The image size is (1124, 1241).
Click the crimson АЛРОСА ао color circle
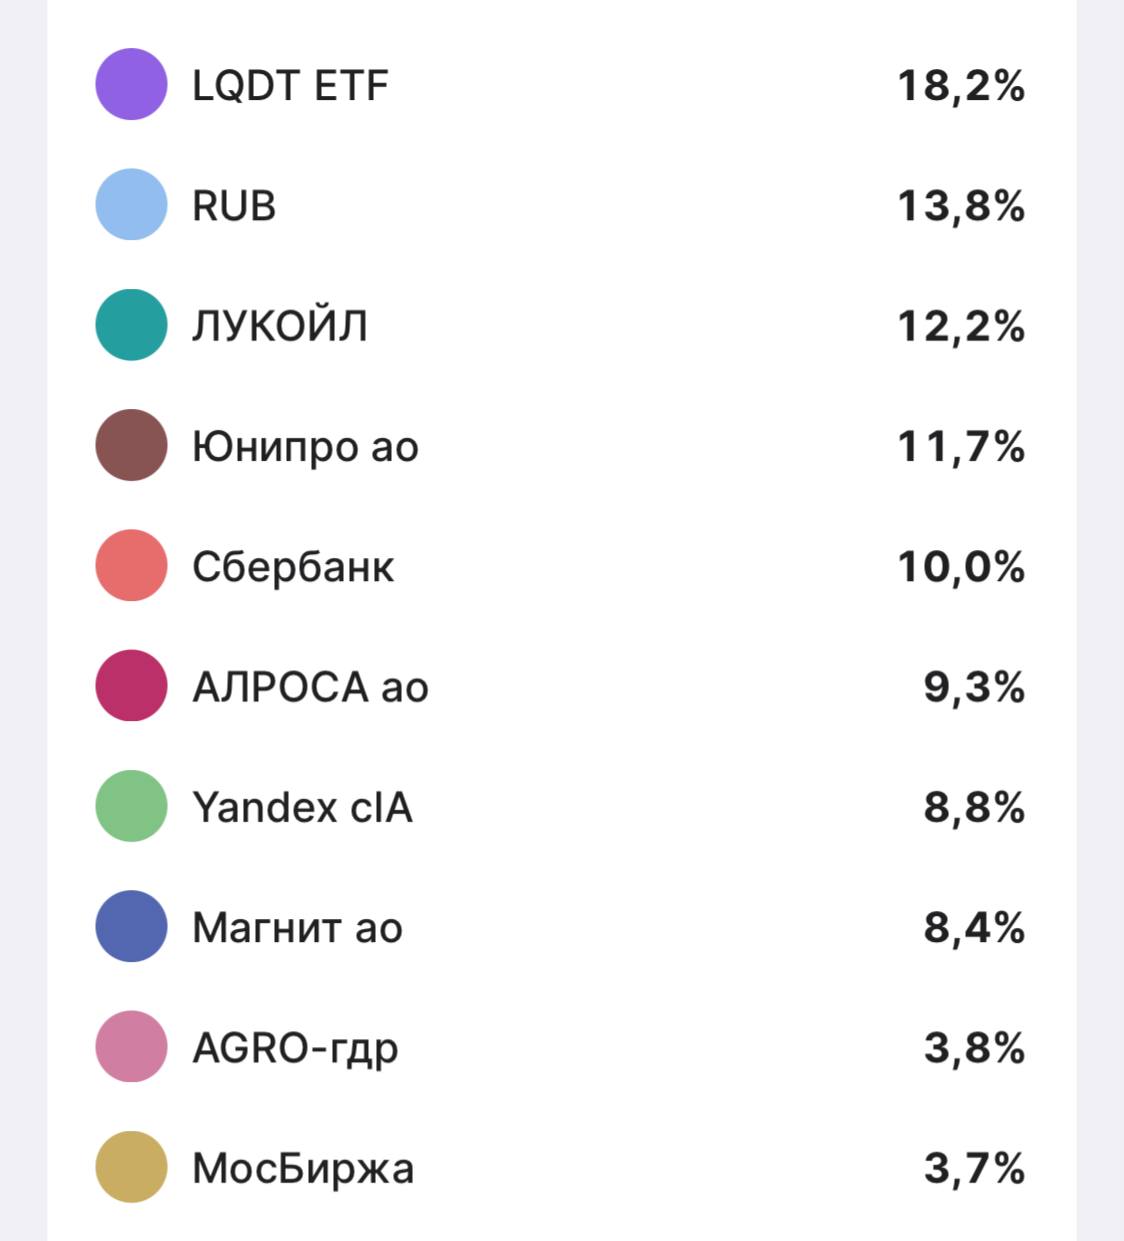[131, 686]
